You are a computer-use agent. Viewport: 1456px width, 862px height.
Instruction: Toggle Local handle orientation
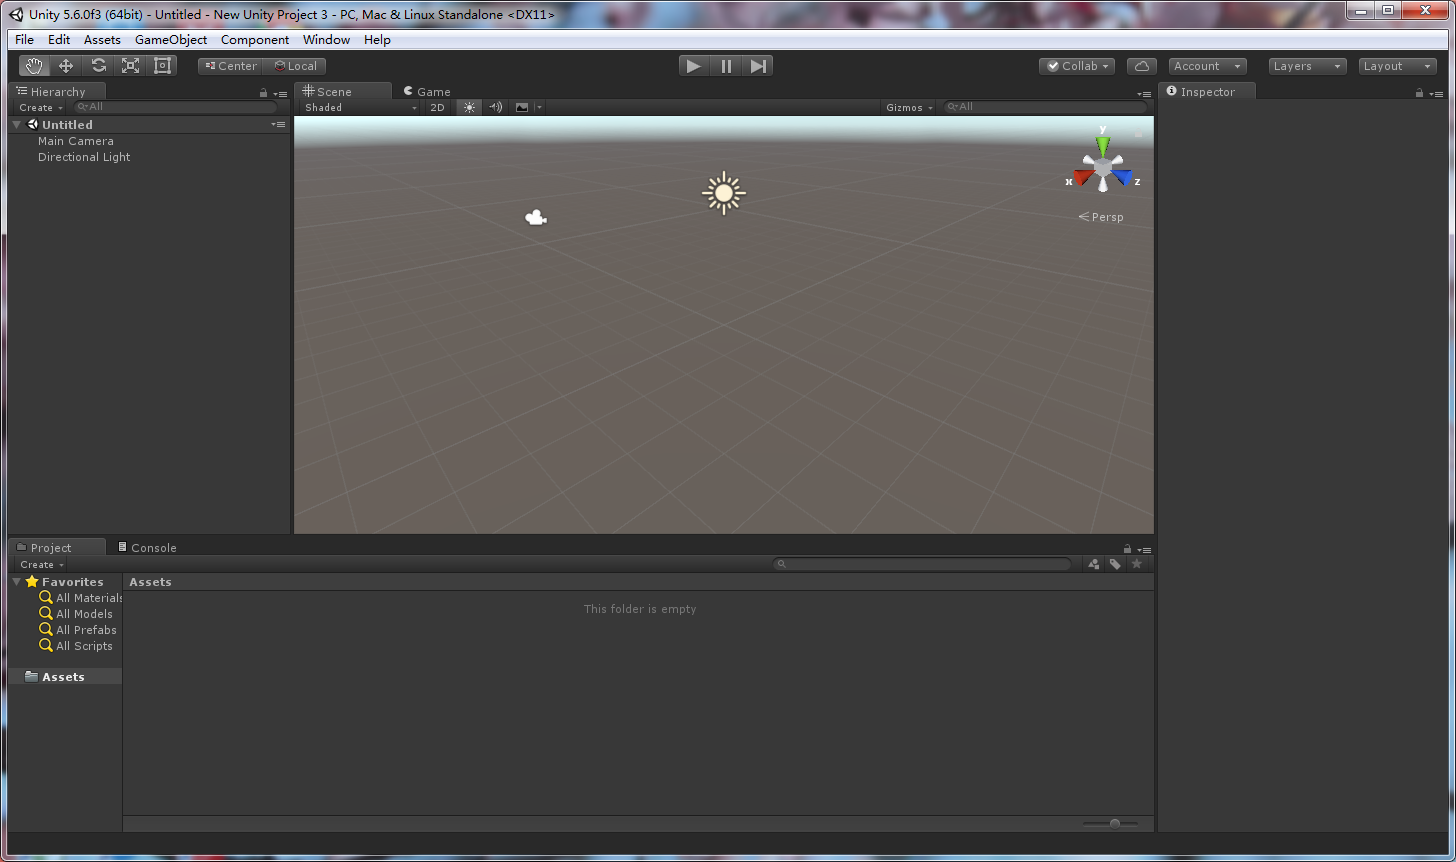(x=296, y=65)
